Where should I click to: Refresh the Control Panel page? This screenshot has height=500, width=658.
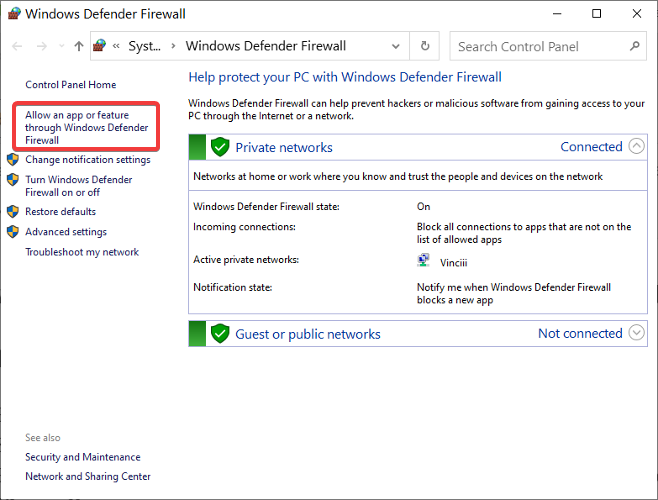click(x=425, y=46)
